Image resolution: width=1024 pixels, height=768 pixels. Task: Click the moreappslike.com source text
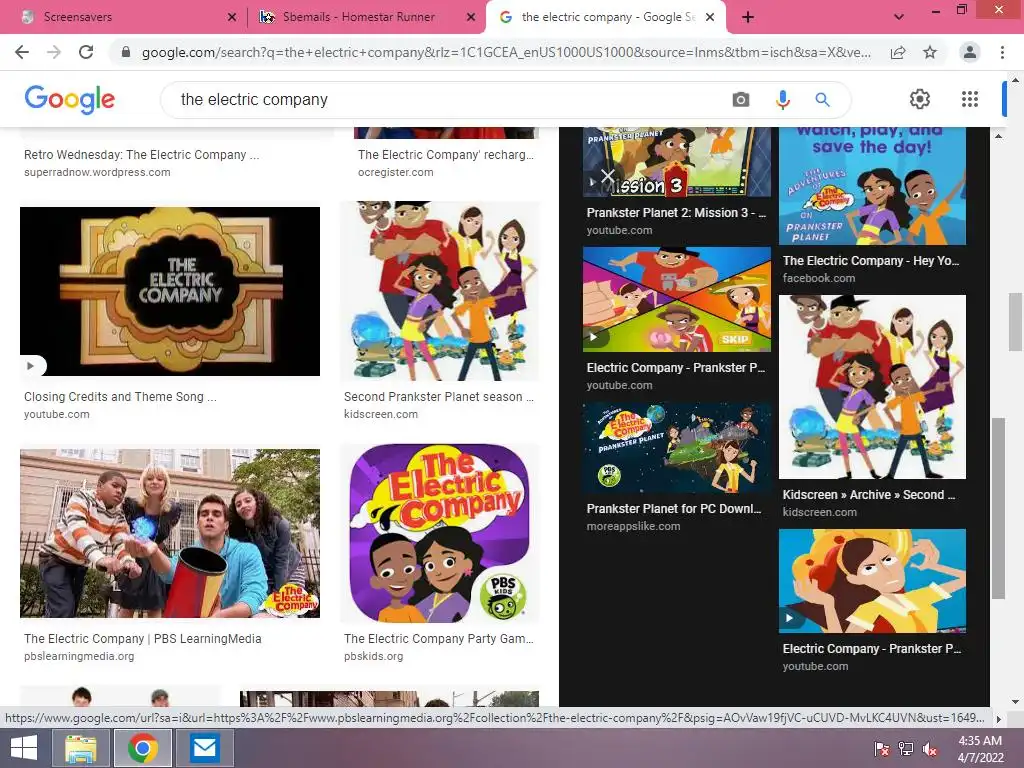(633, 526)
